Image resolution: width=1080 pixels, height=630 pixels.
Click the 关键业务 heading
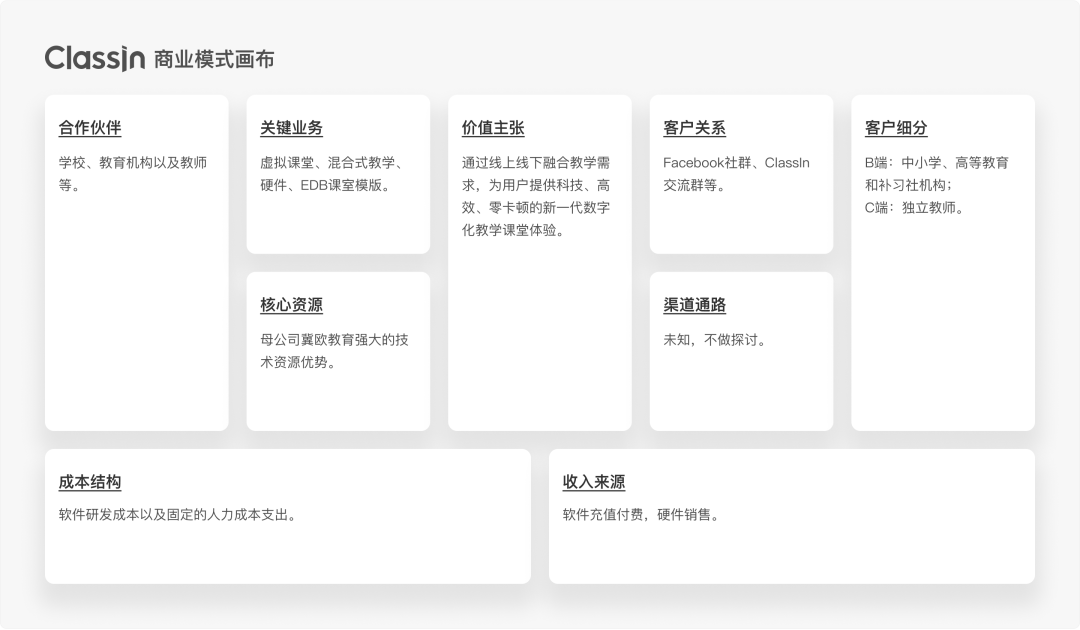291,127
